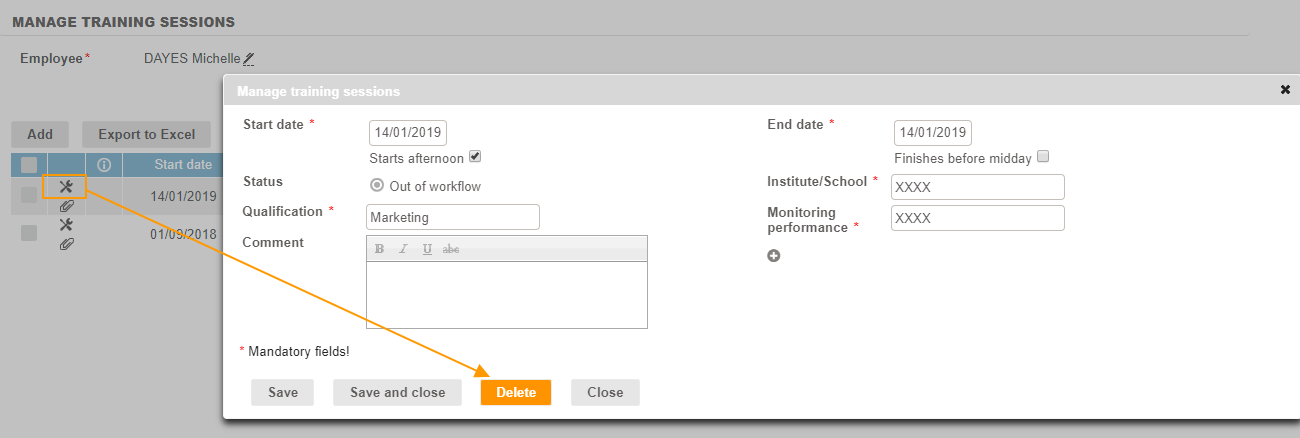The height and width of the screenshot is (438, 1300).
Task: Check the Finishes before midday checkbox
Action: pos(1043,157)
